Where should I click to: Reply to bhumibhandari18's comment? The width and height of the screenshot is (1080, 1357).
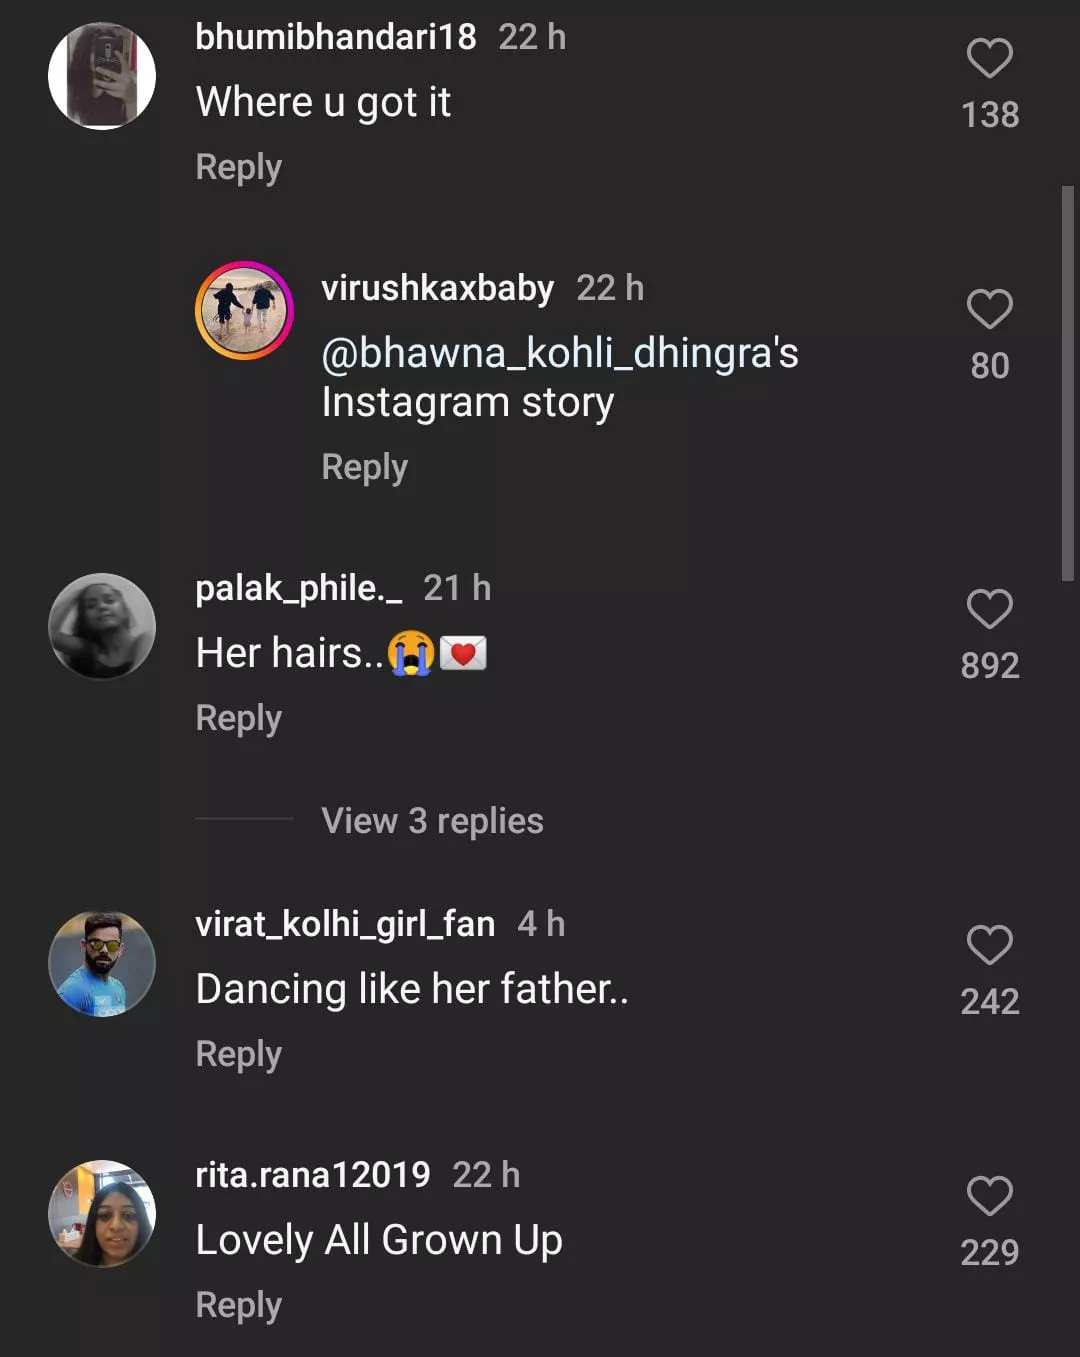point(238,167)
